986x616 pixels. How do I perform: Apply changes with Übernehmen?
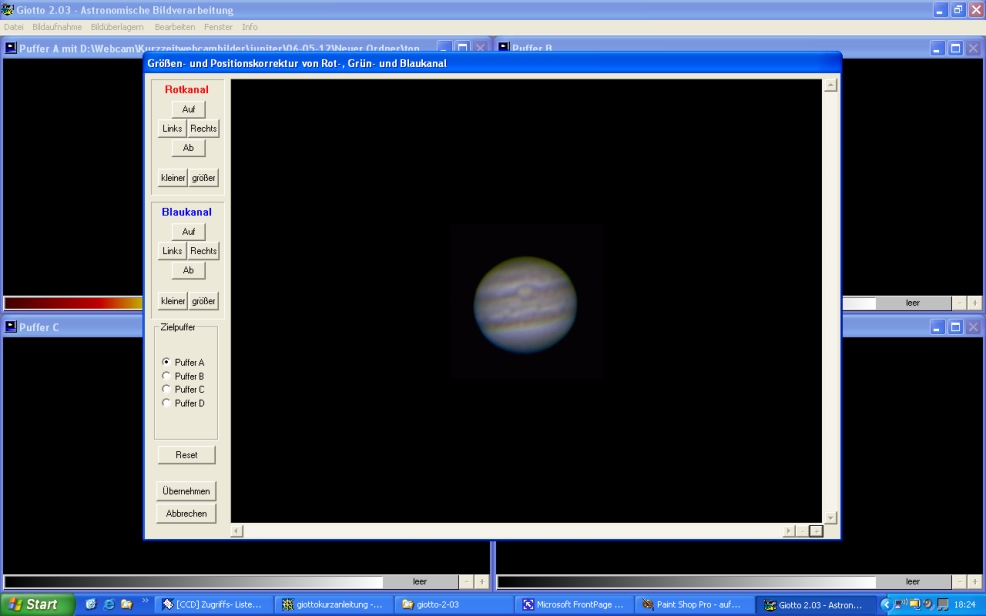pos(186,491)
